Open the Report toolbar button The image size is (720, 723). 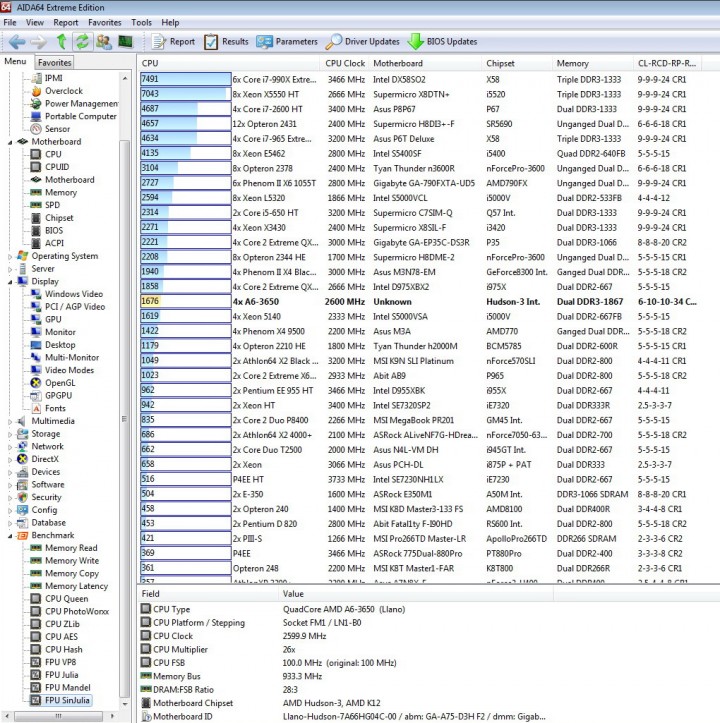click(173, 42)
